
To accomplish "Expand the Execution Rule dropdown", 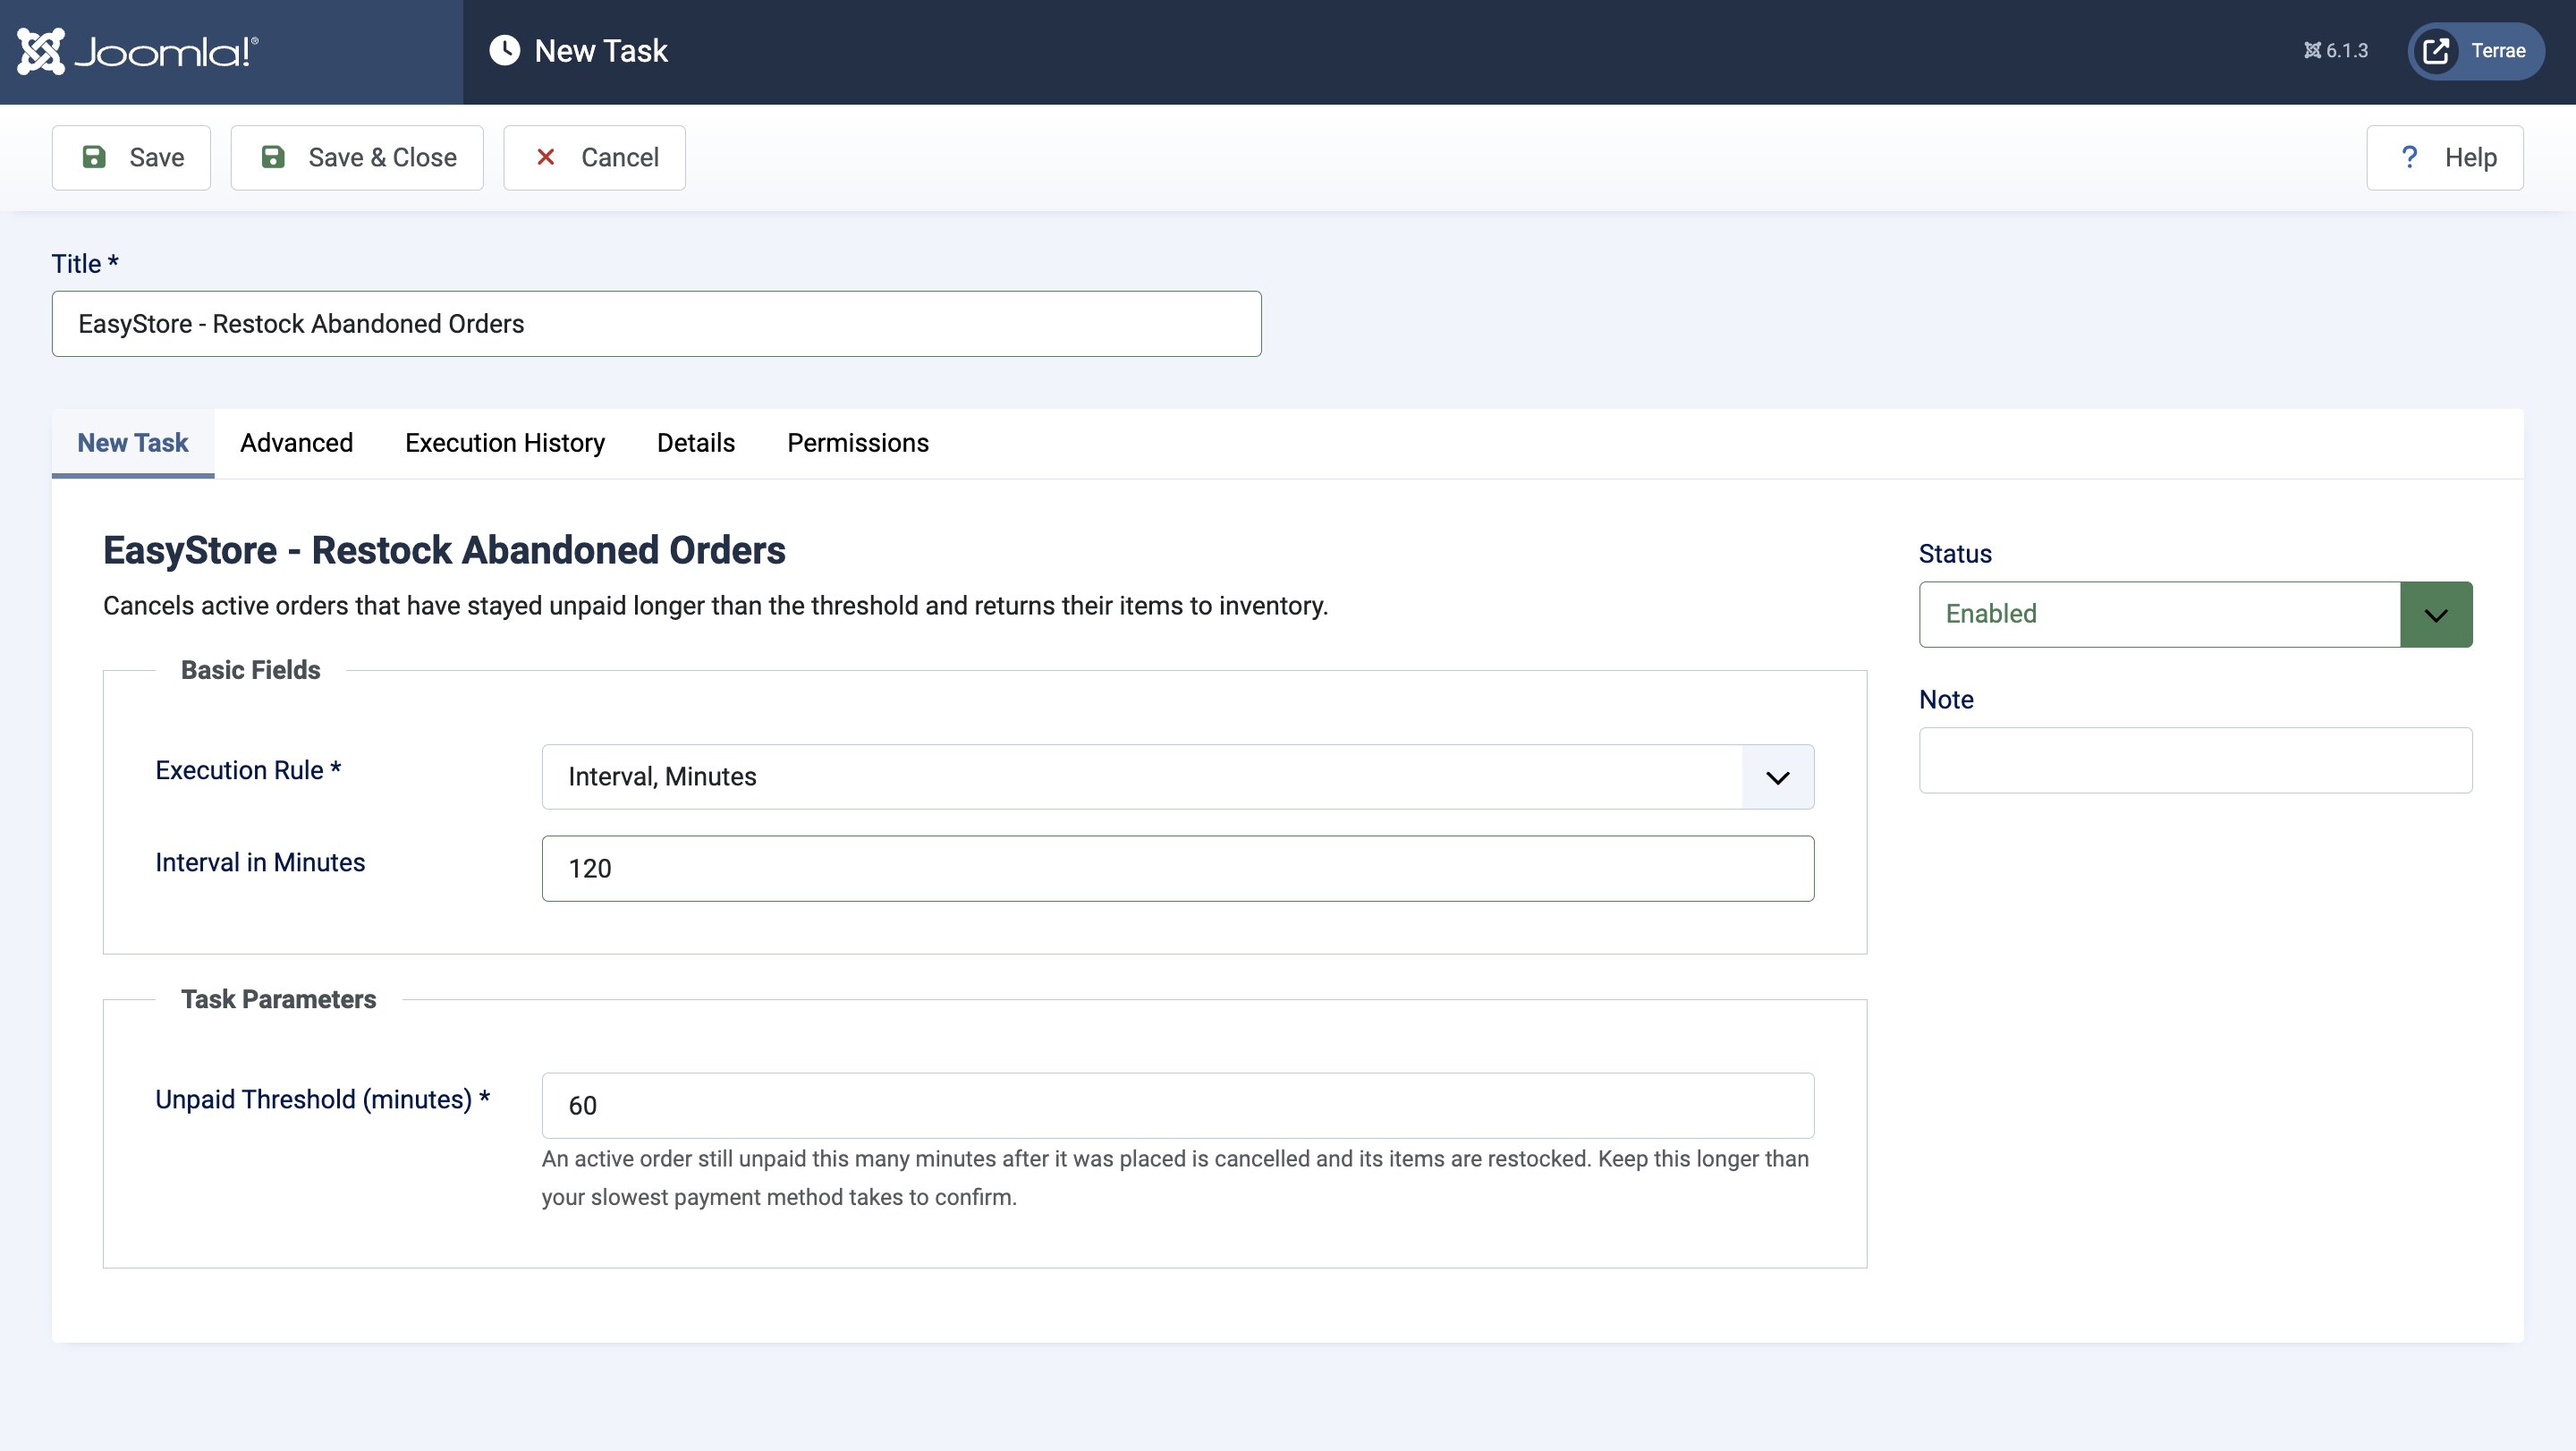I will [1177, 777].
